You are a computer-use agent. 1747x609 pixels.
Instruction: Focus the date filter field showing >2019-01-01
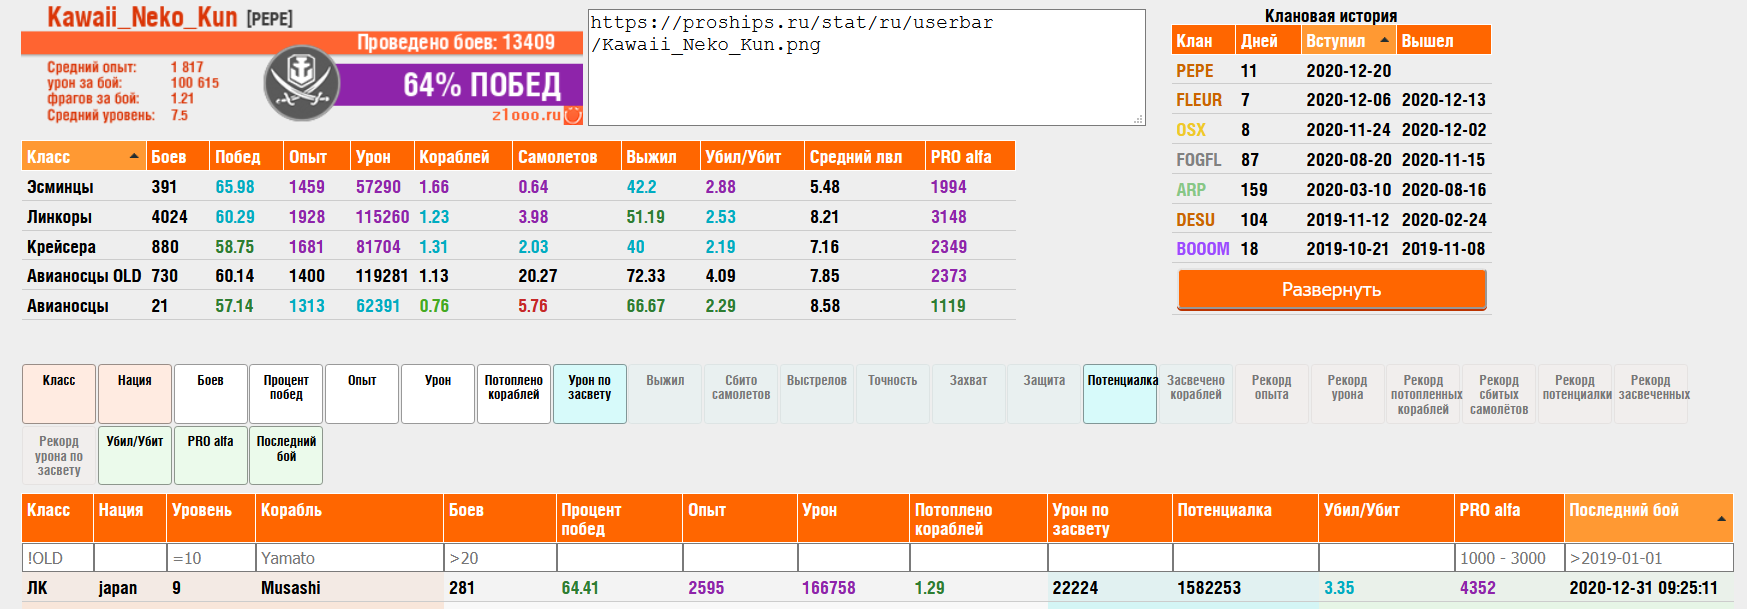[1649, 558]
